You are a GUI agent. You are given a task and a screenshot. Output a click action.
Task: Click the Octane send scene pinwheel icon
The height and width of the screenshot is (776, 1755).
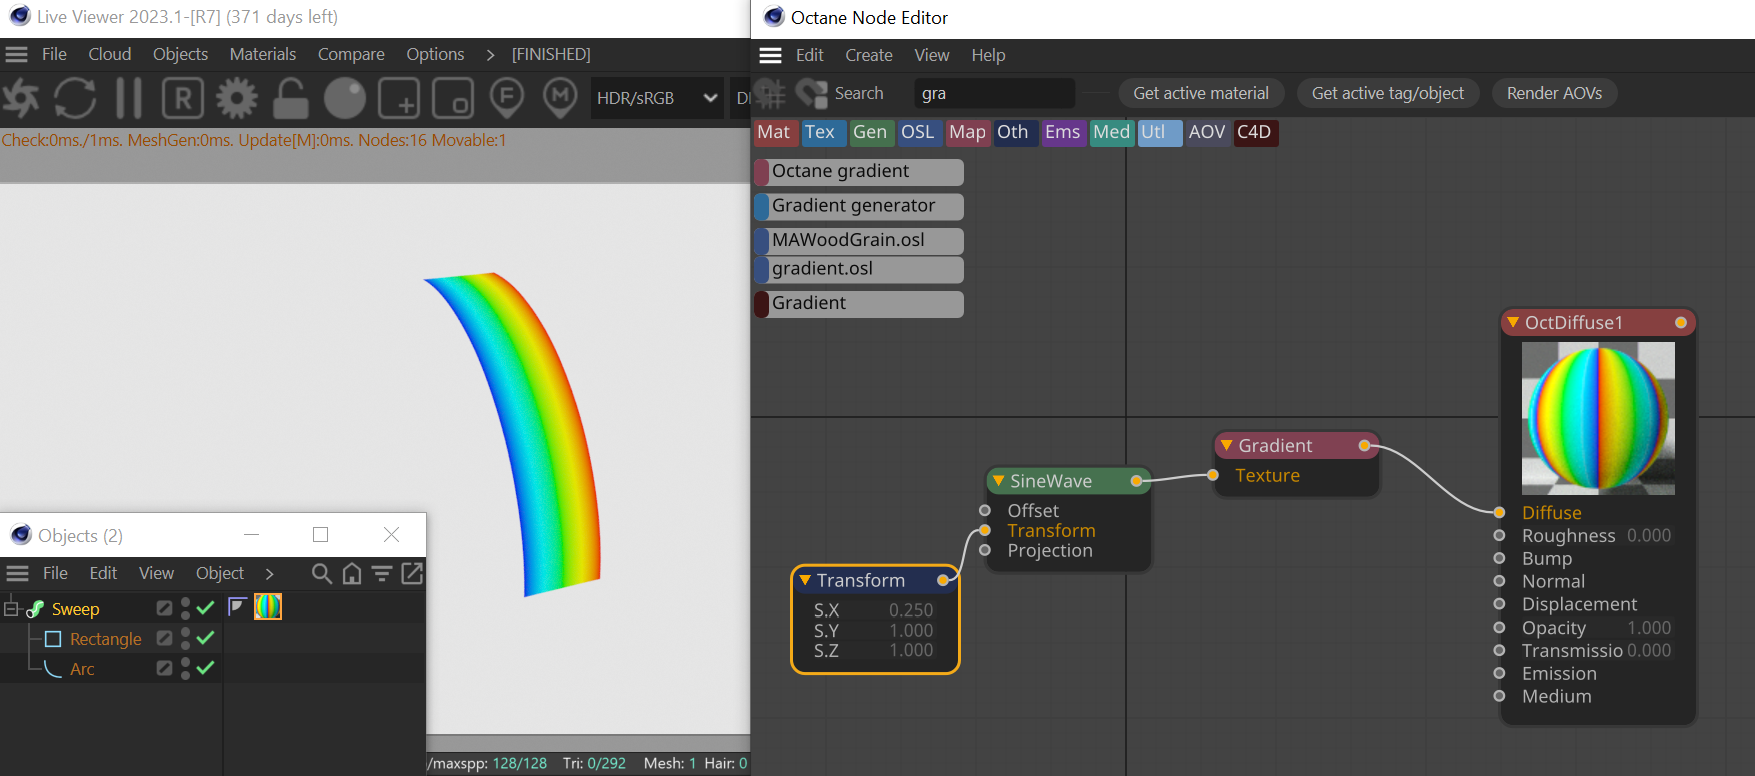[20, 98]
